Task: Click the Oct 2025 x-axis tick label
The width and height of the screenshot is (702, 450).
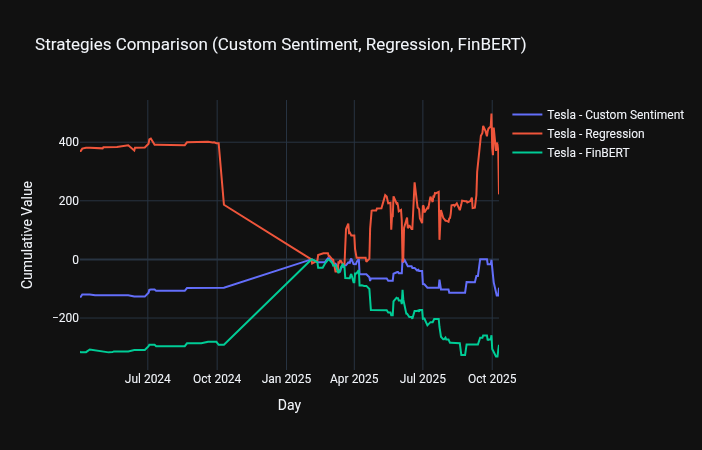Action: click(x=492, y=379)
